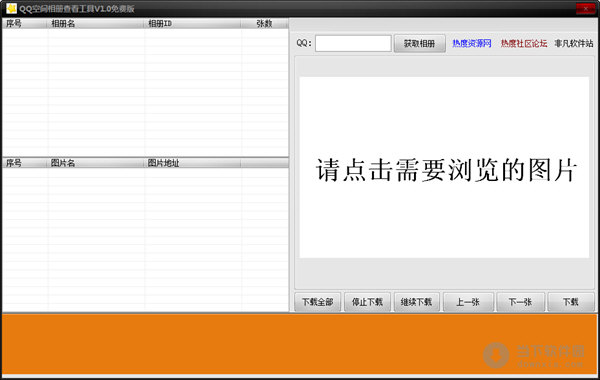Open the 热度社区论坛 link
The image size is (600, 380).
click(524, 43)
